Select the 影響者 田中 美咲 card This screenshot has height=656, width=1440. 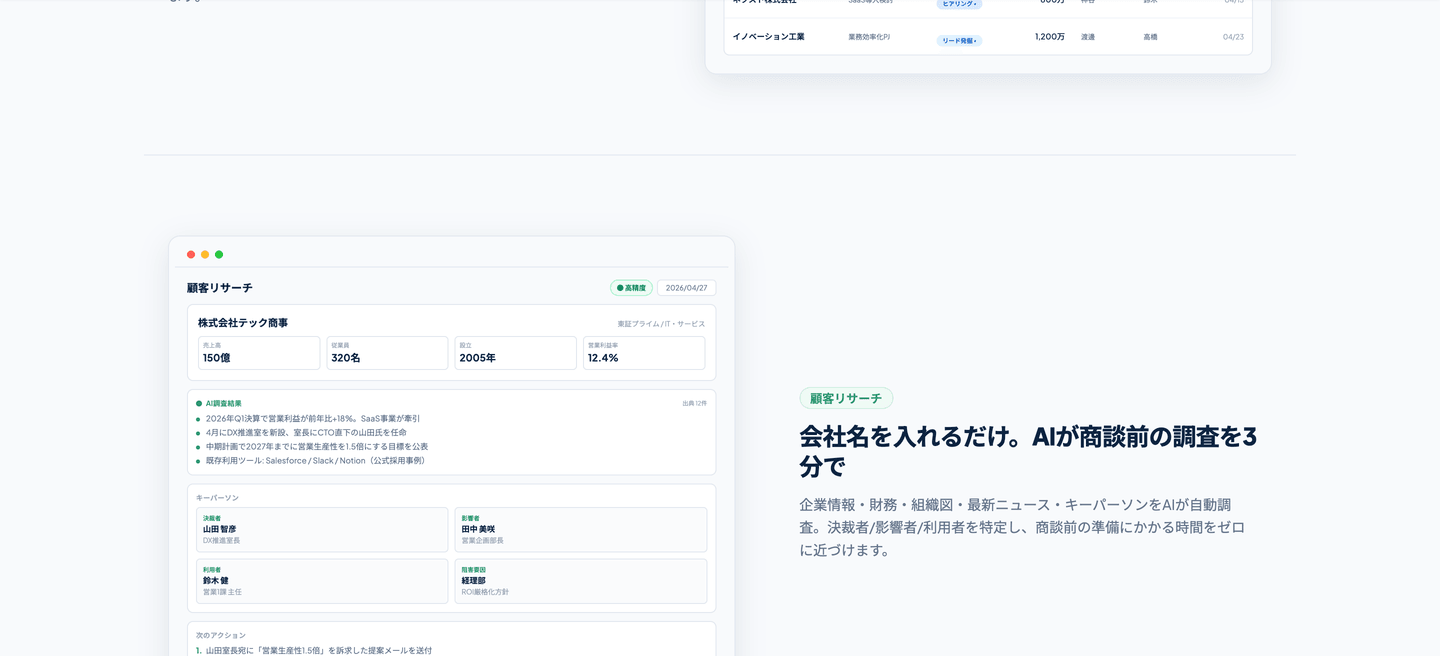click(x=580, y=530)
